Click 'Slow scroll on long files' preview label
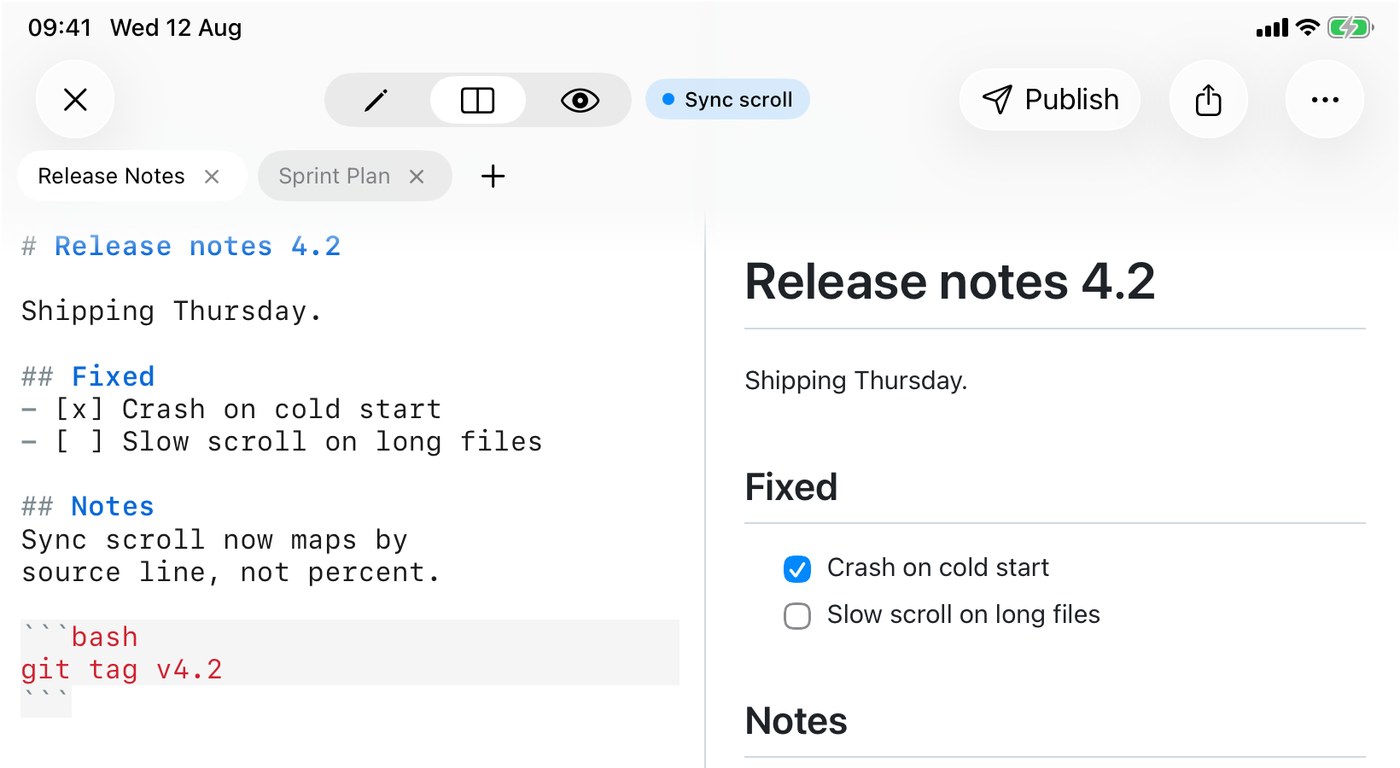 (963, 615)
